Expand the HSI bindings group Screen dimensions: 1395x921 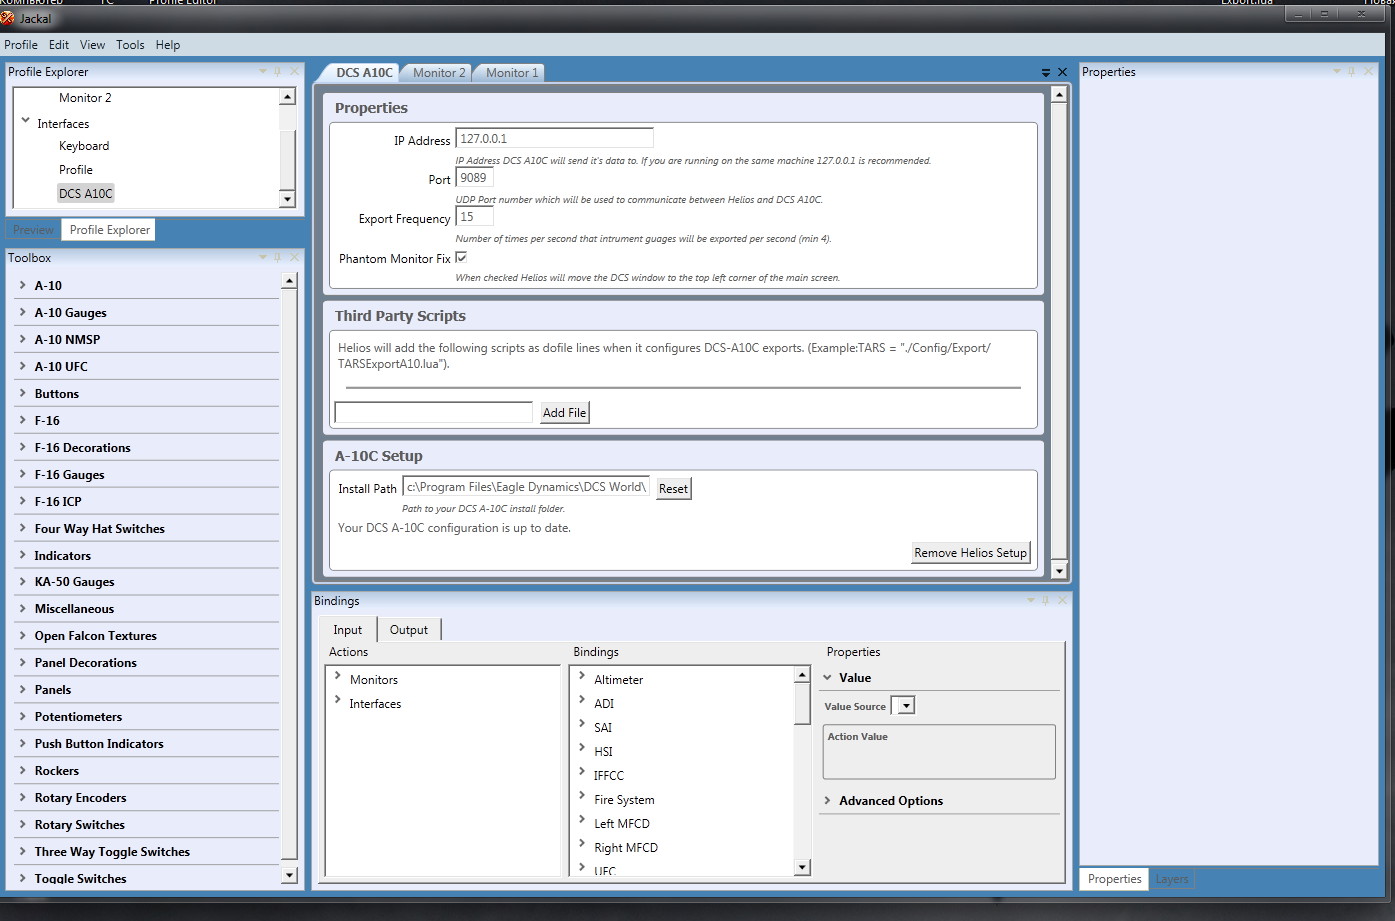(582, 748)
